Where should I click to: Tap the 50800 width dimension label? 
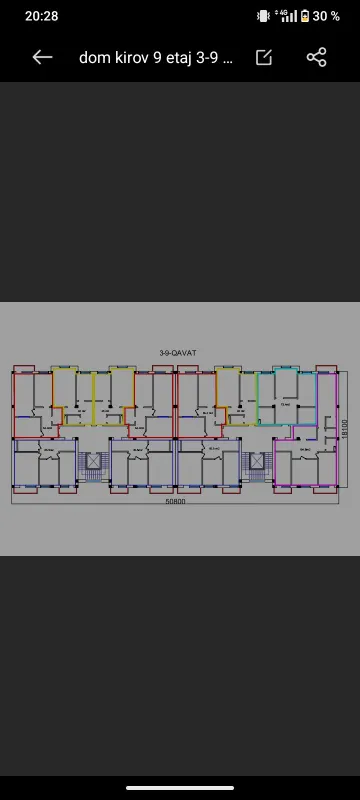[x=175, y=502]
